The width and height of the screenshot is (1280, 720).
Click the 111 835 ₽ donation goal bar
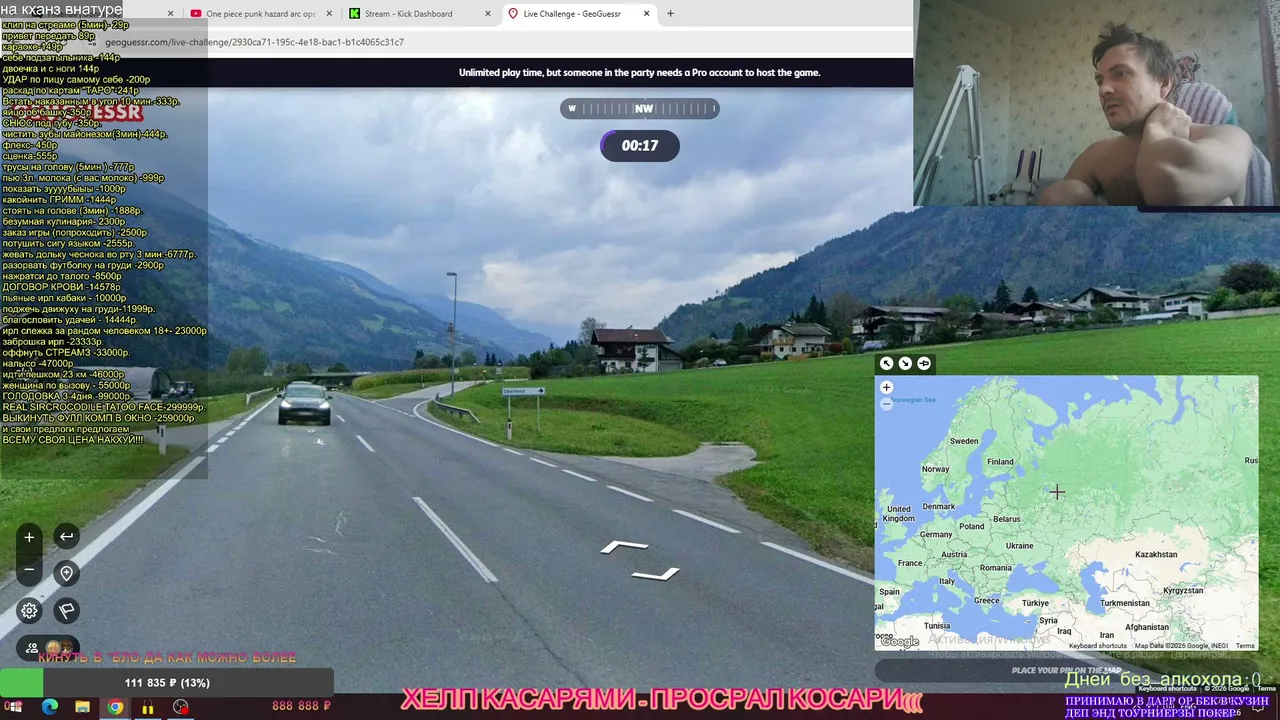tap(166, 683)
